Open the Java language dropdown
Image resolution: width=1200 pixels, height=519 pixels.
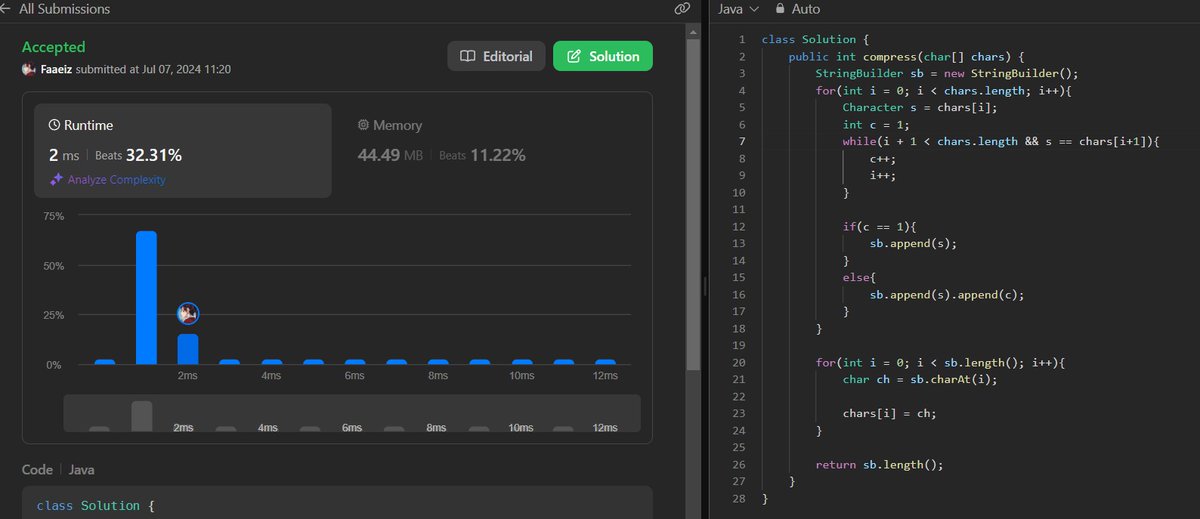[x=739, y=9]
